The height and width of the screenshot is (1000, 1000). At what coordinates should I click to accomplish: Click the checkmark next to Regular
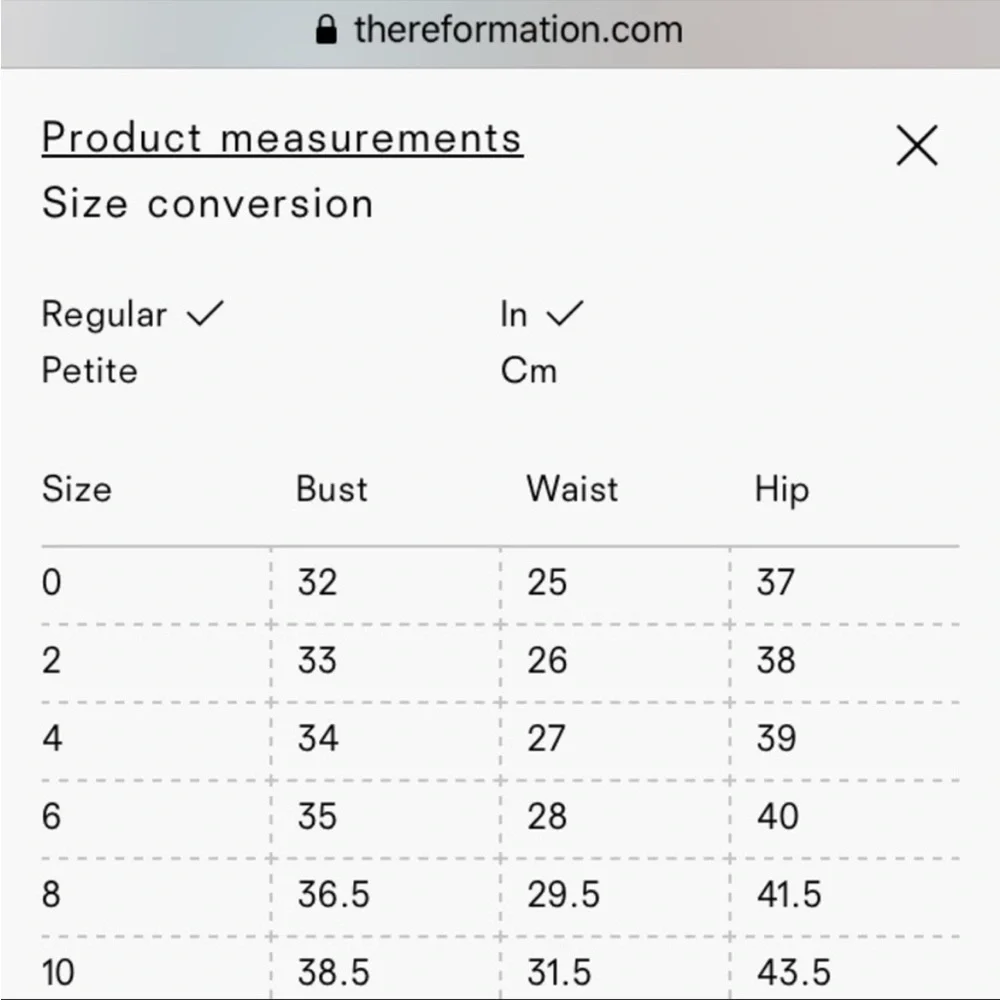pyautogui.click(x=203, y=313)
